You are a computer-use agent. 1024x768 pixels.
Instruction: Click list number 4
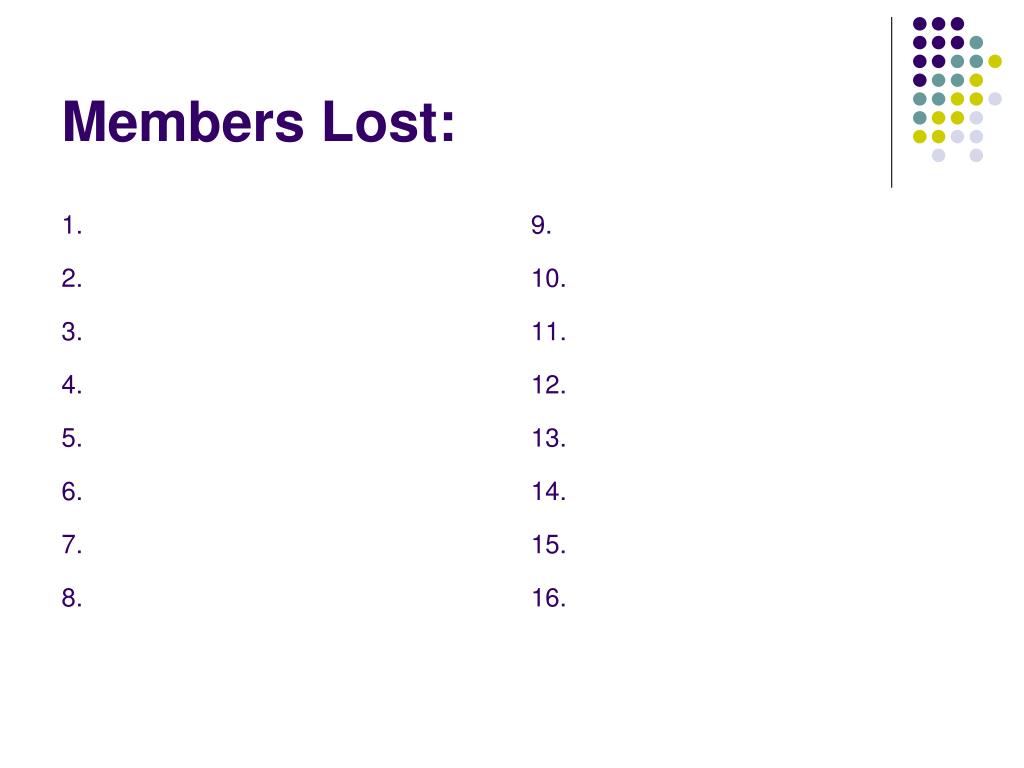click(x=72, y=385)
